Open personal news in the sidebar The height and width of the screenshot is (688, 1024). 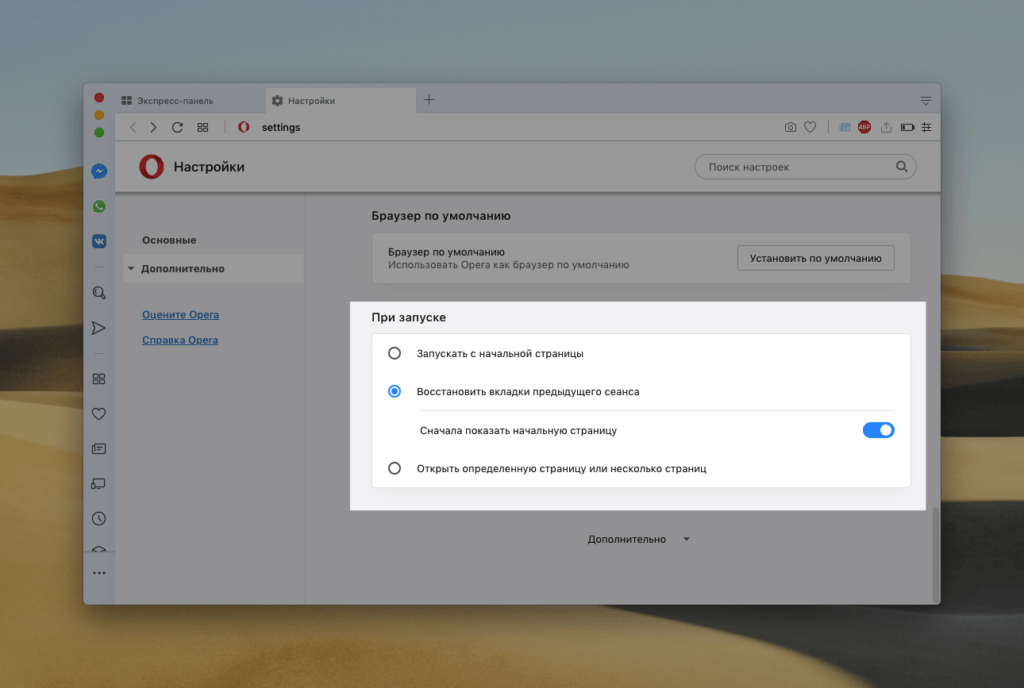[x=99, y=448]
